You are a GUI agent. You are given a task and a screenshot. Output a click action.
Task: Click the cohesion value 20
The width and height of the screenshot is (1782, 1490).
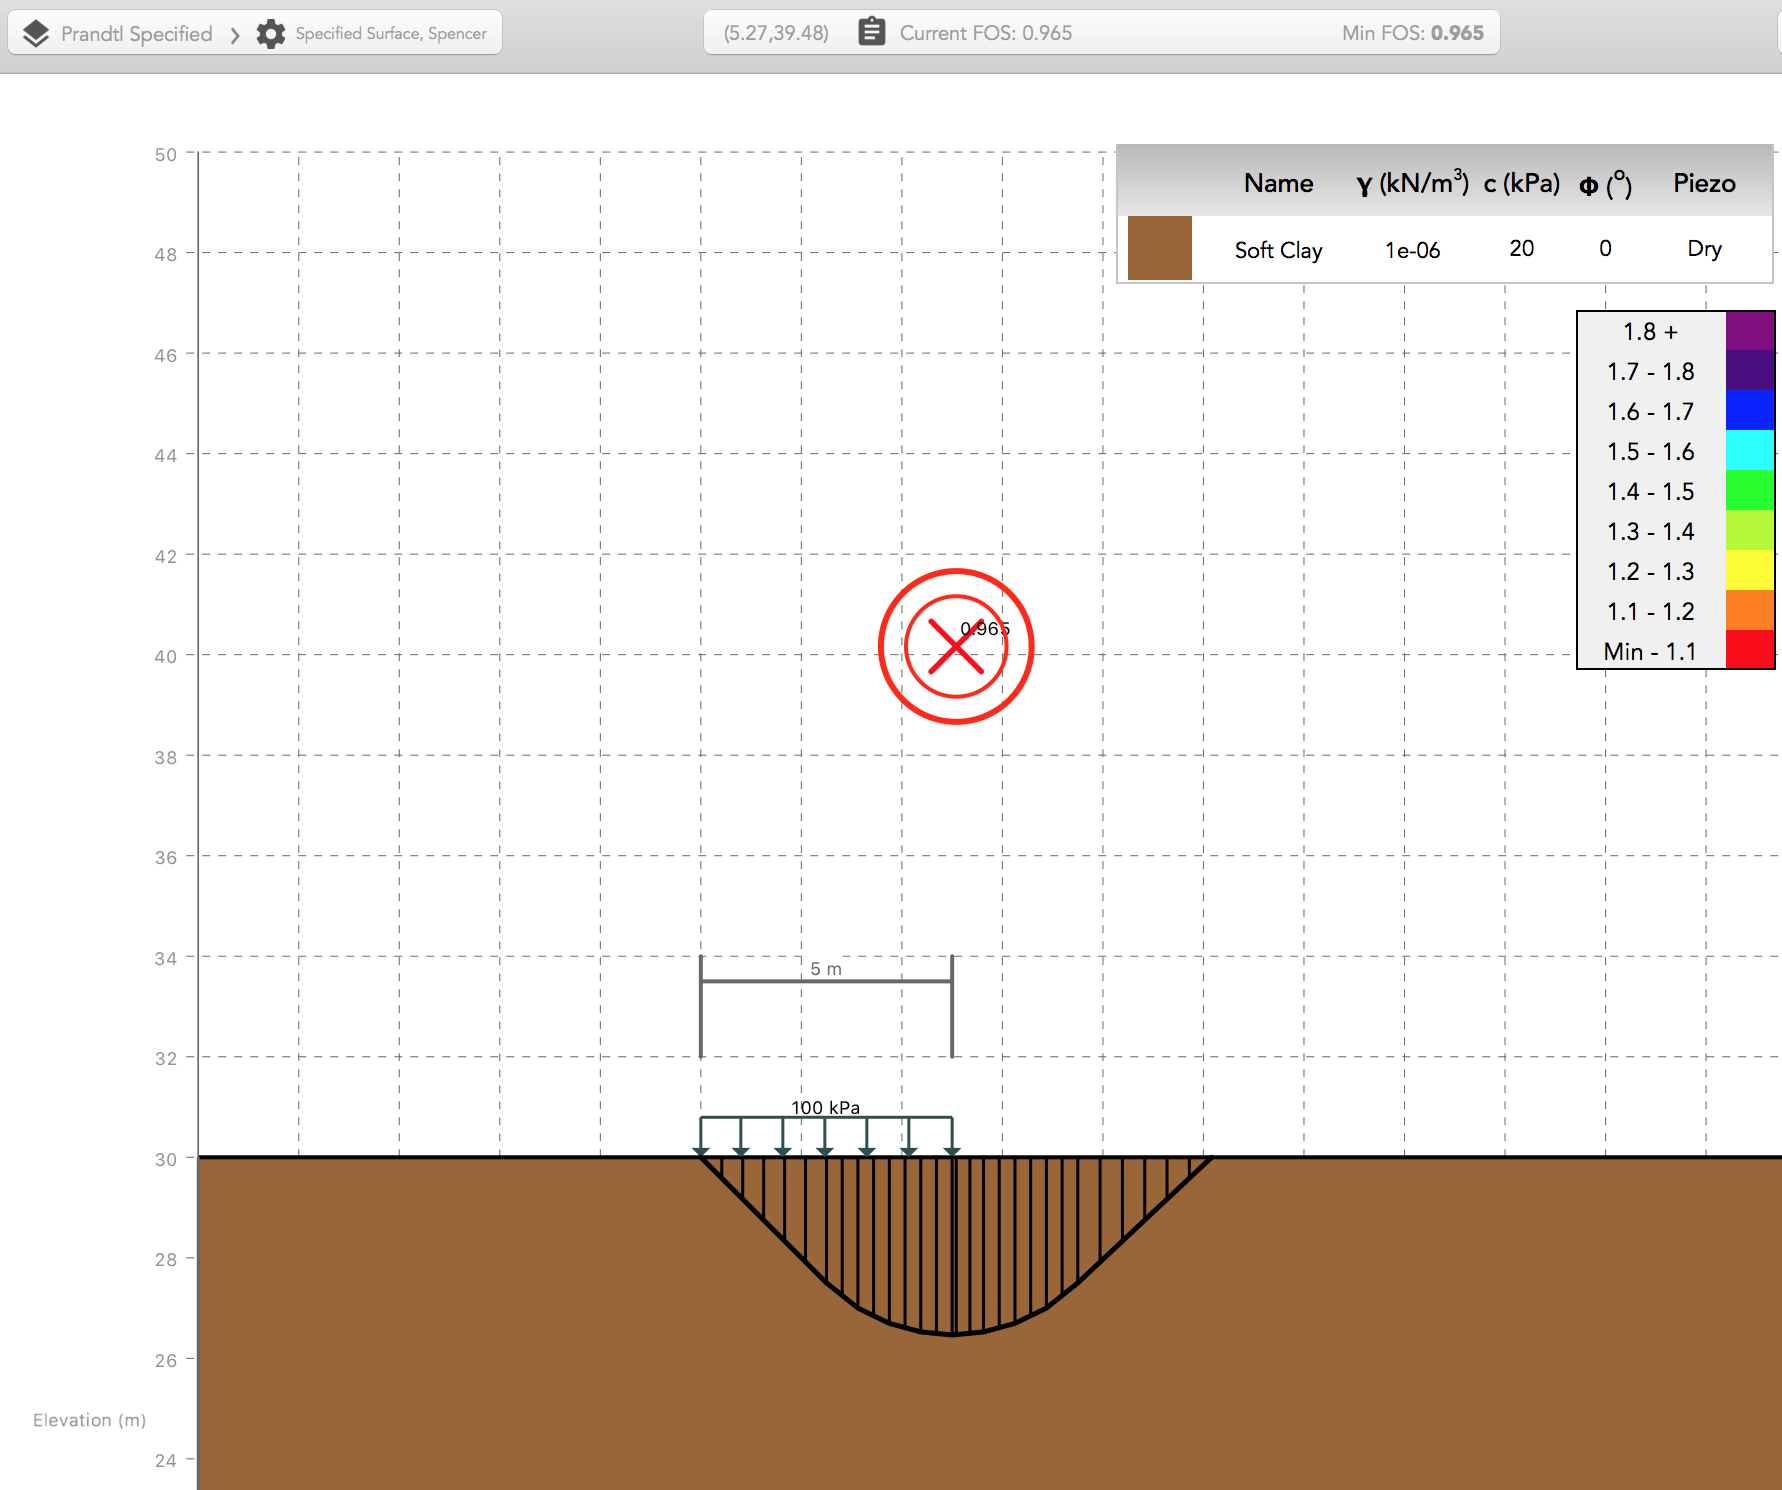(x=1521, y=249)
